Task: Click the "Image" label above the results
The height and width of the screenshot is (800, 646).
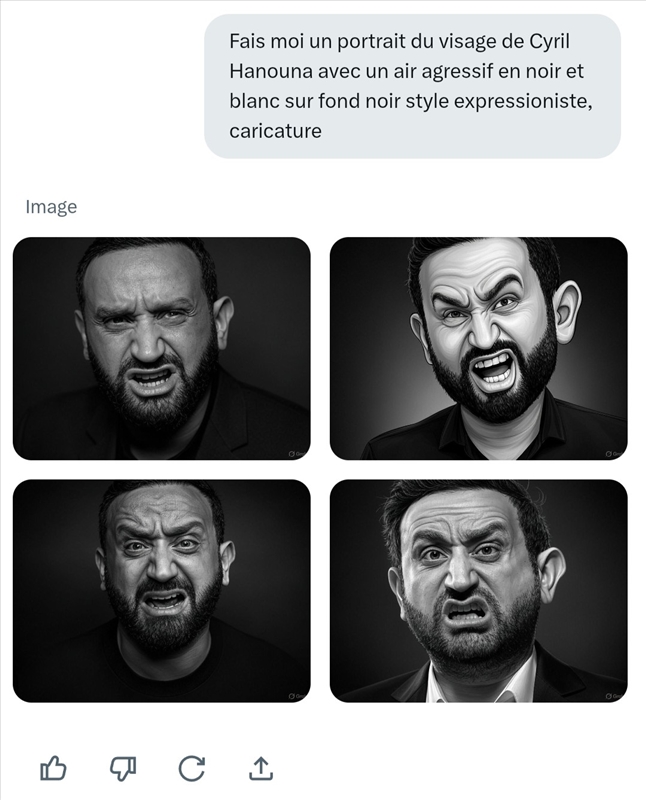Action: point(51,207)
